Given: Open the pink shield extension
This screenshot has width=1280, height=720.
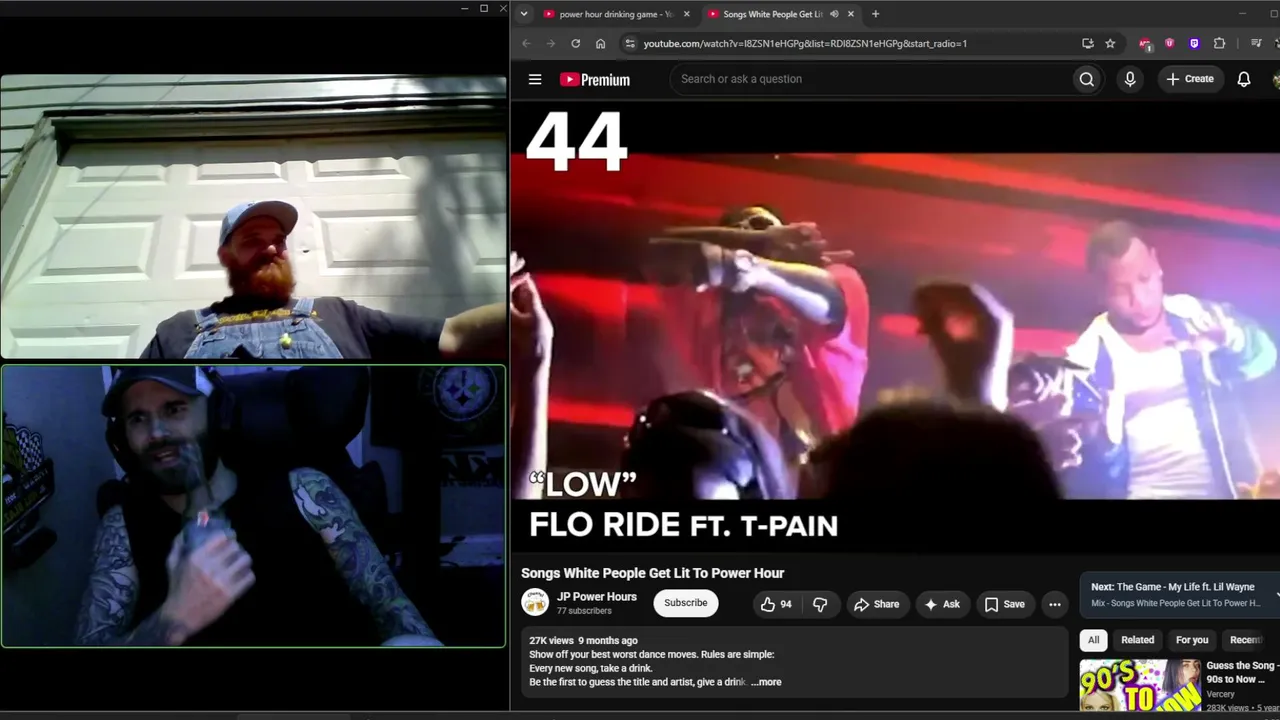Looking at the screenshot, I should [x=1169, y=43].
